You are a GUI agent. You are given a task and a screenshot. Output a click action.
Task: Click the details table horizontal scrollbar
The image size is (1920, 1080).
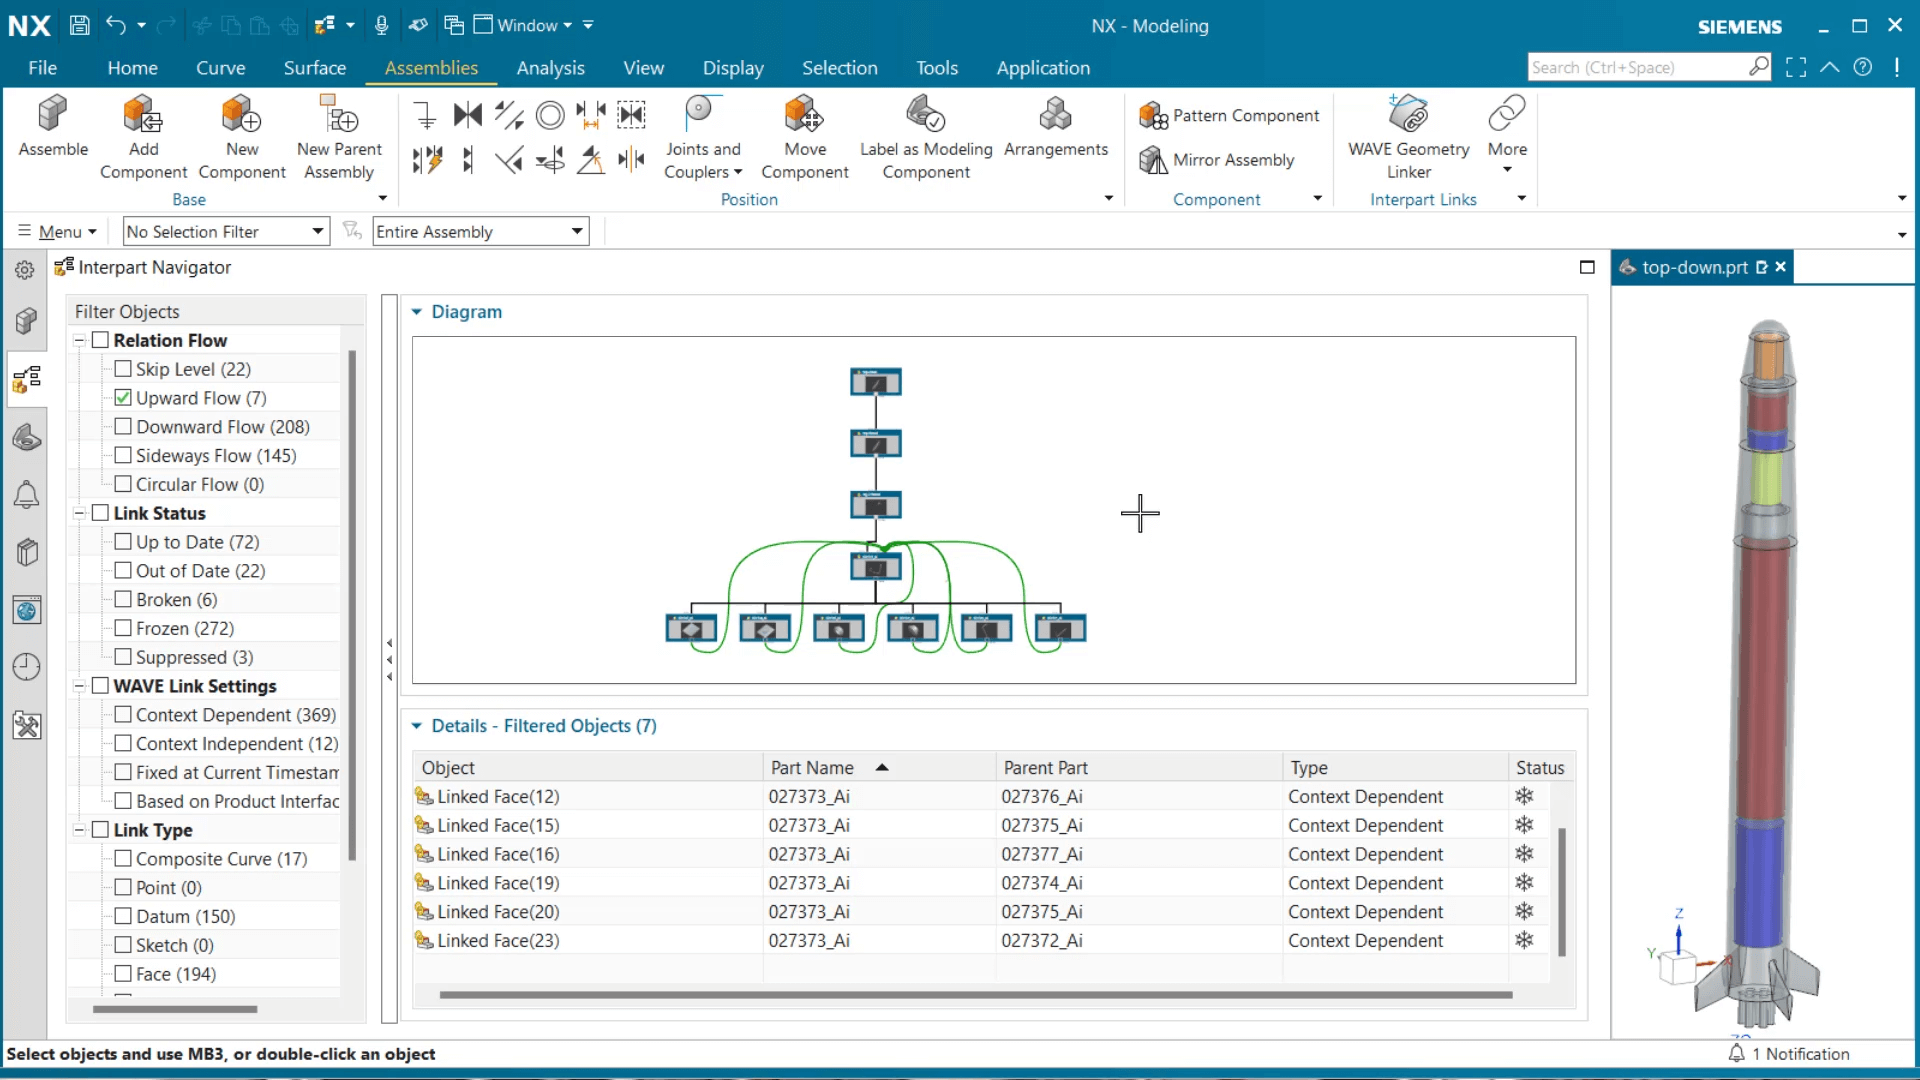point(975,995)
